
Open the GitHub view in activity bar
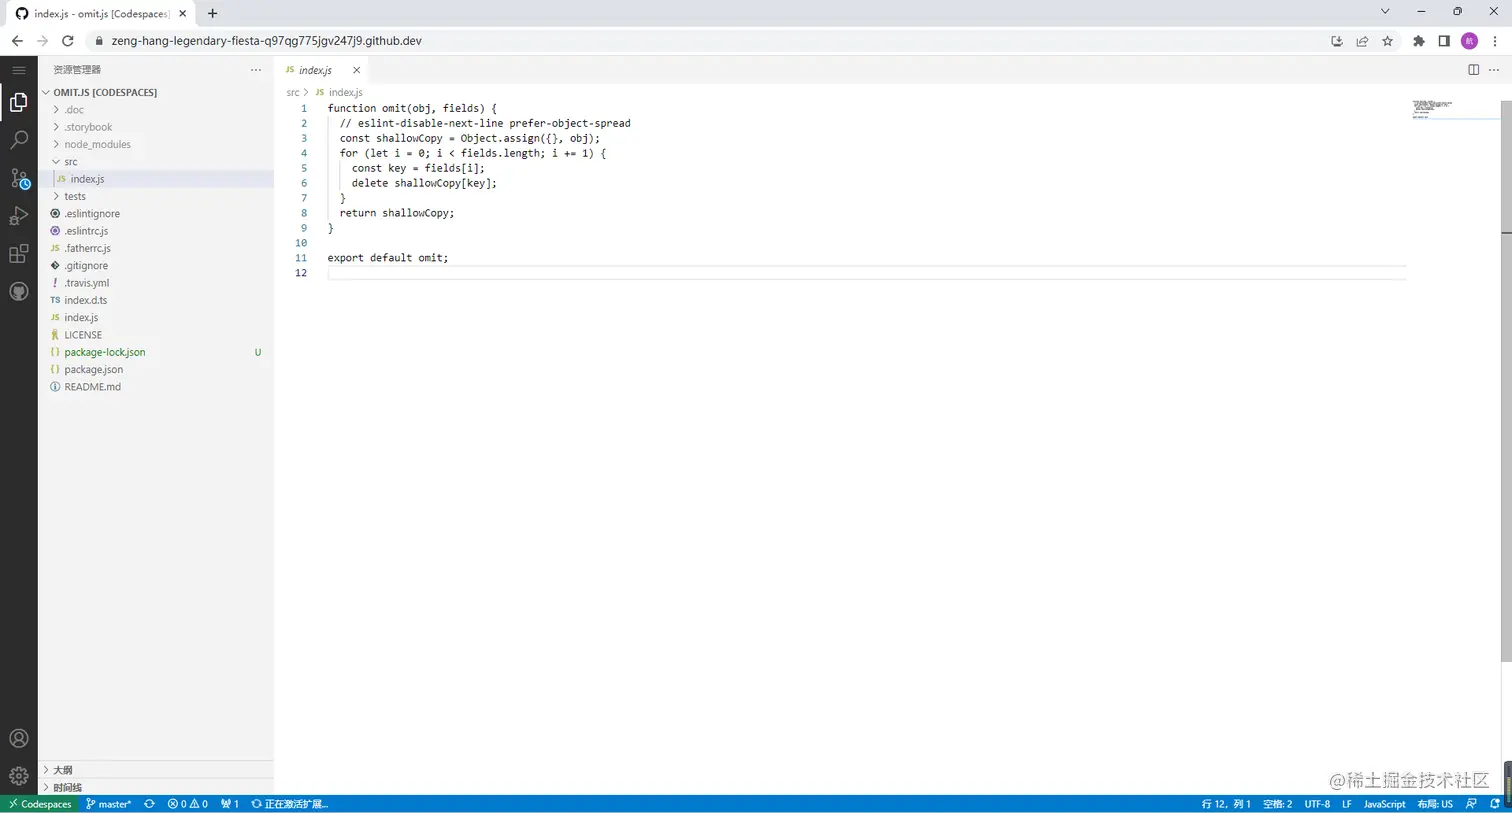(x=18, y=292)
